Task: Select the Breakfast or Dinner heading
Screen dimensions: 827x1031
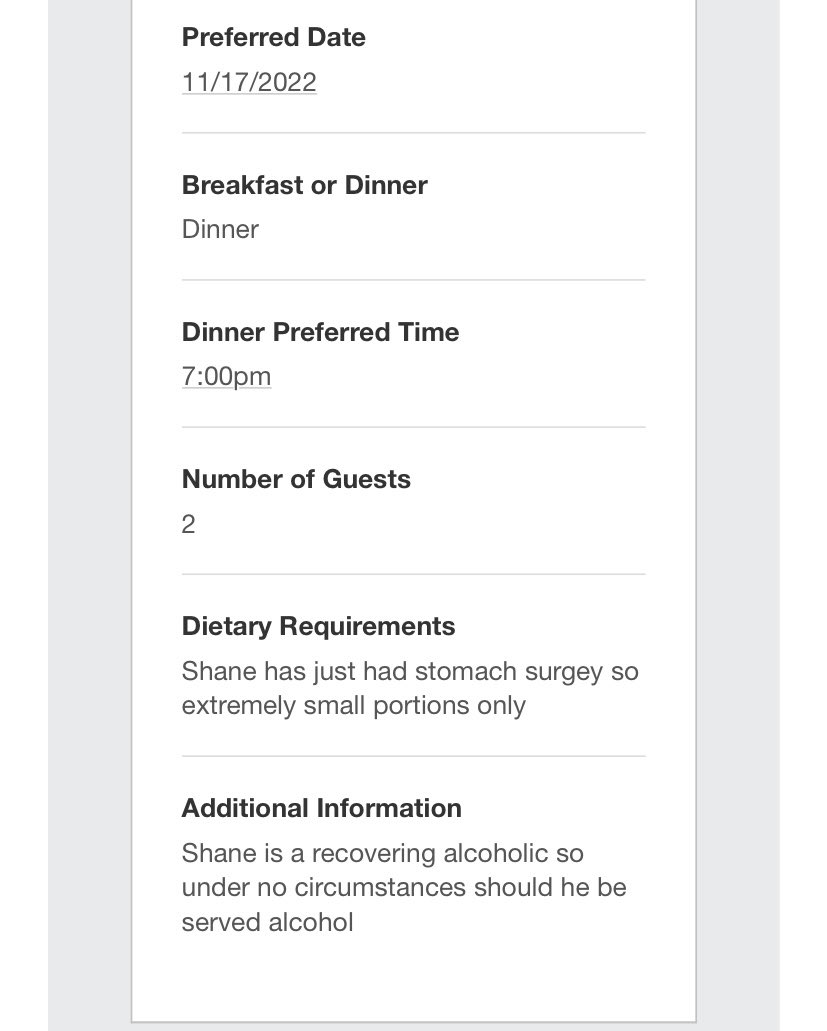Action: [x=304, y=185]
